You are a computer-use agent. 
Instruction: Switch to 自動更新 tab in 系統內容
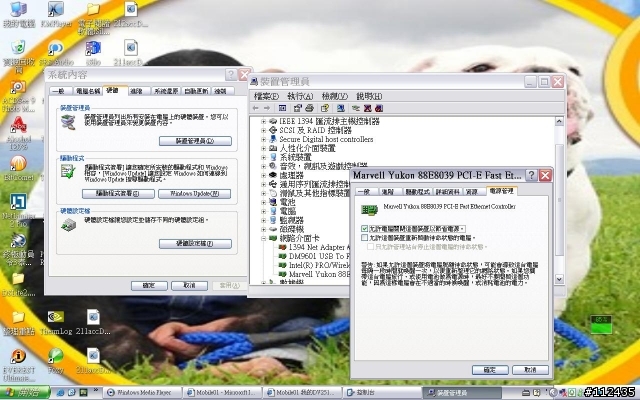(196, 91)
